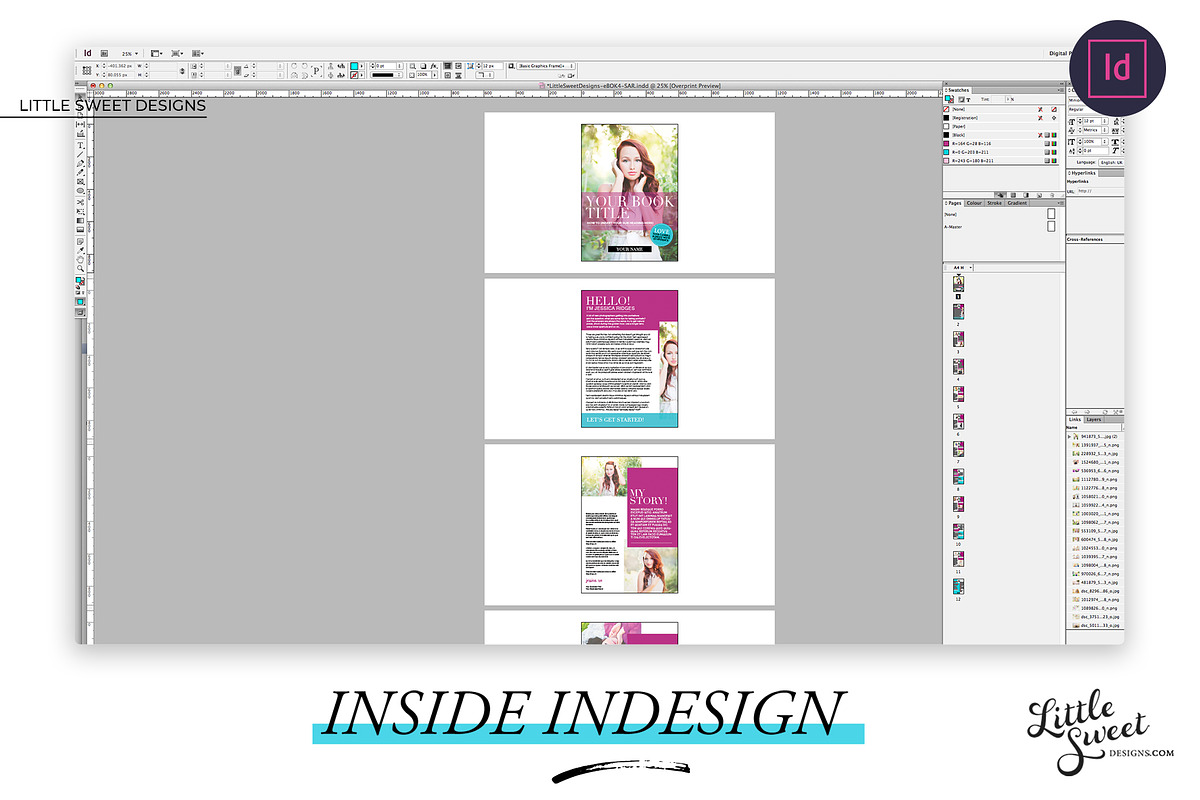Pick the Zoom magnifier tool
This screenshot has width=1200, height=800.
[x=81, y=269]
